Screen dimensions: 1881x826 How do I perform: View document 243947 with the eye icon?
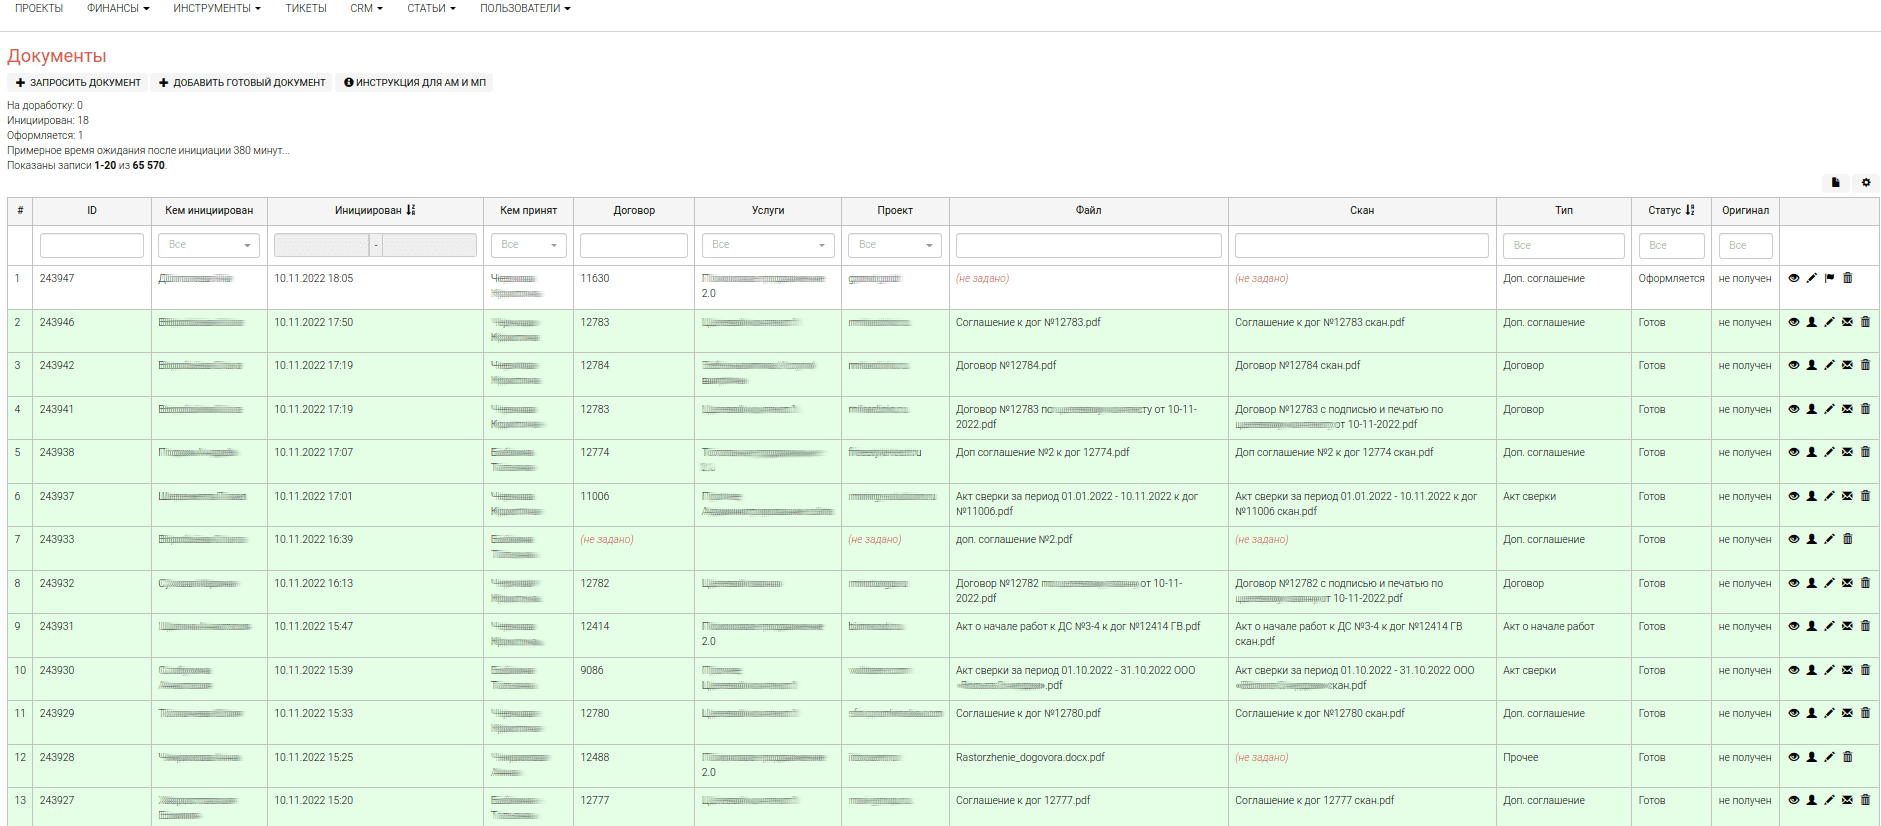point(1794,279)
